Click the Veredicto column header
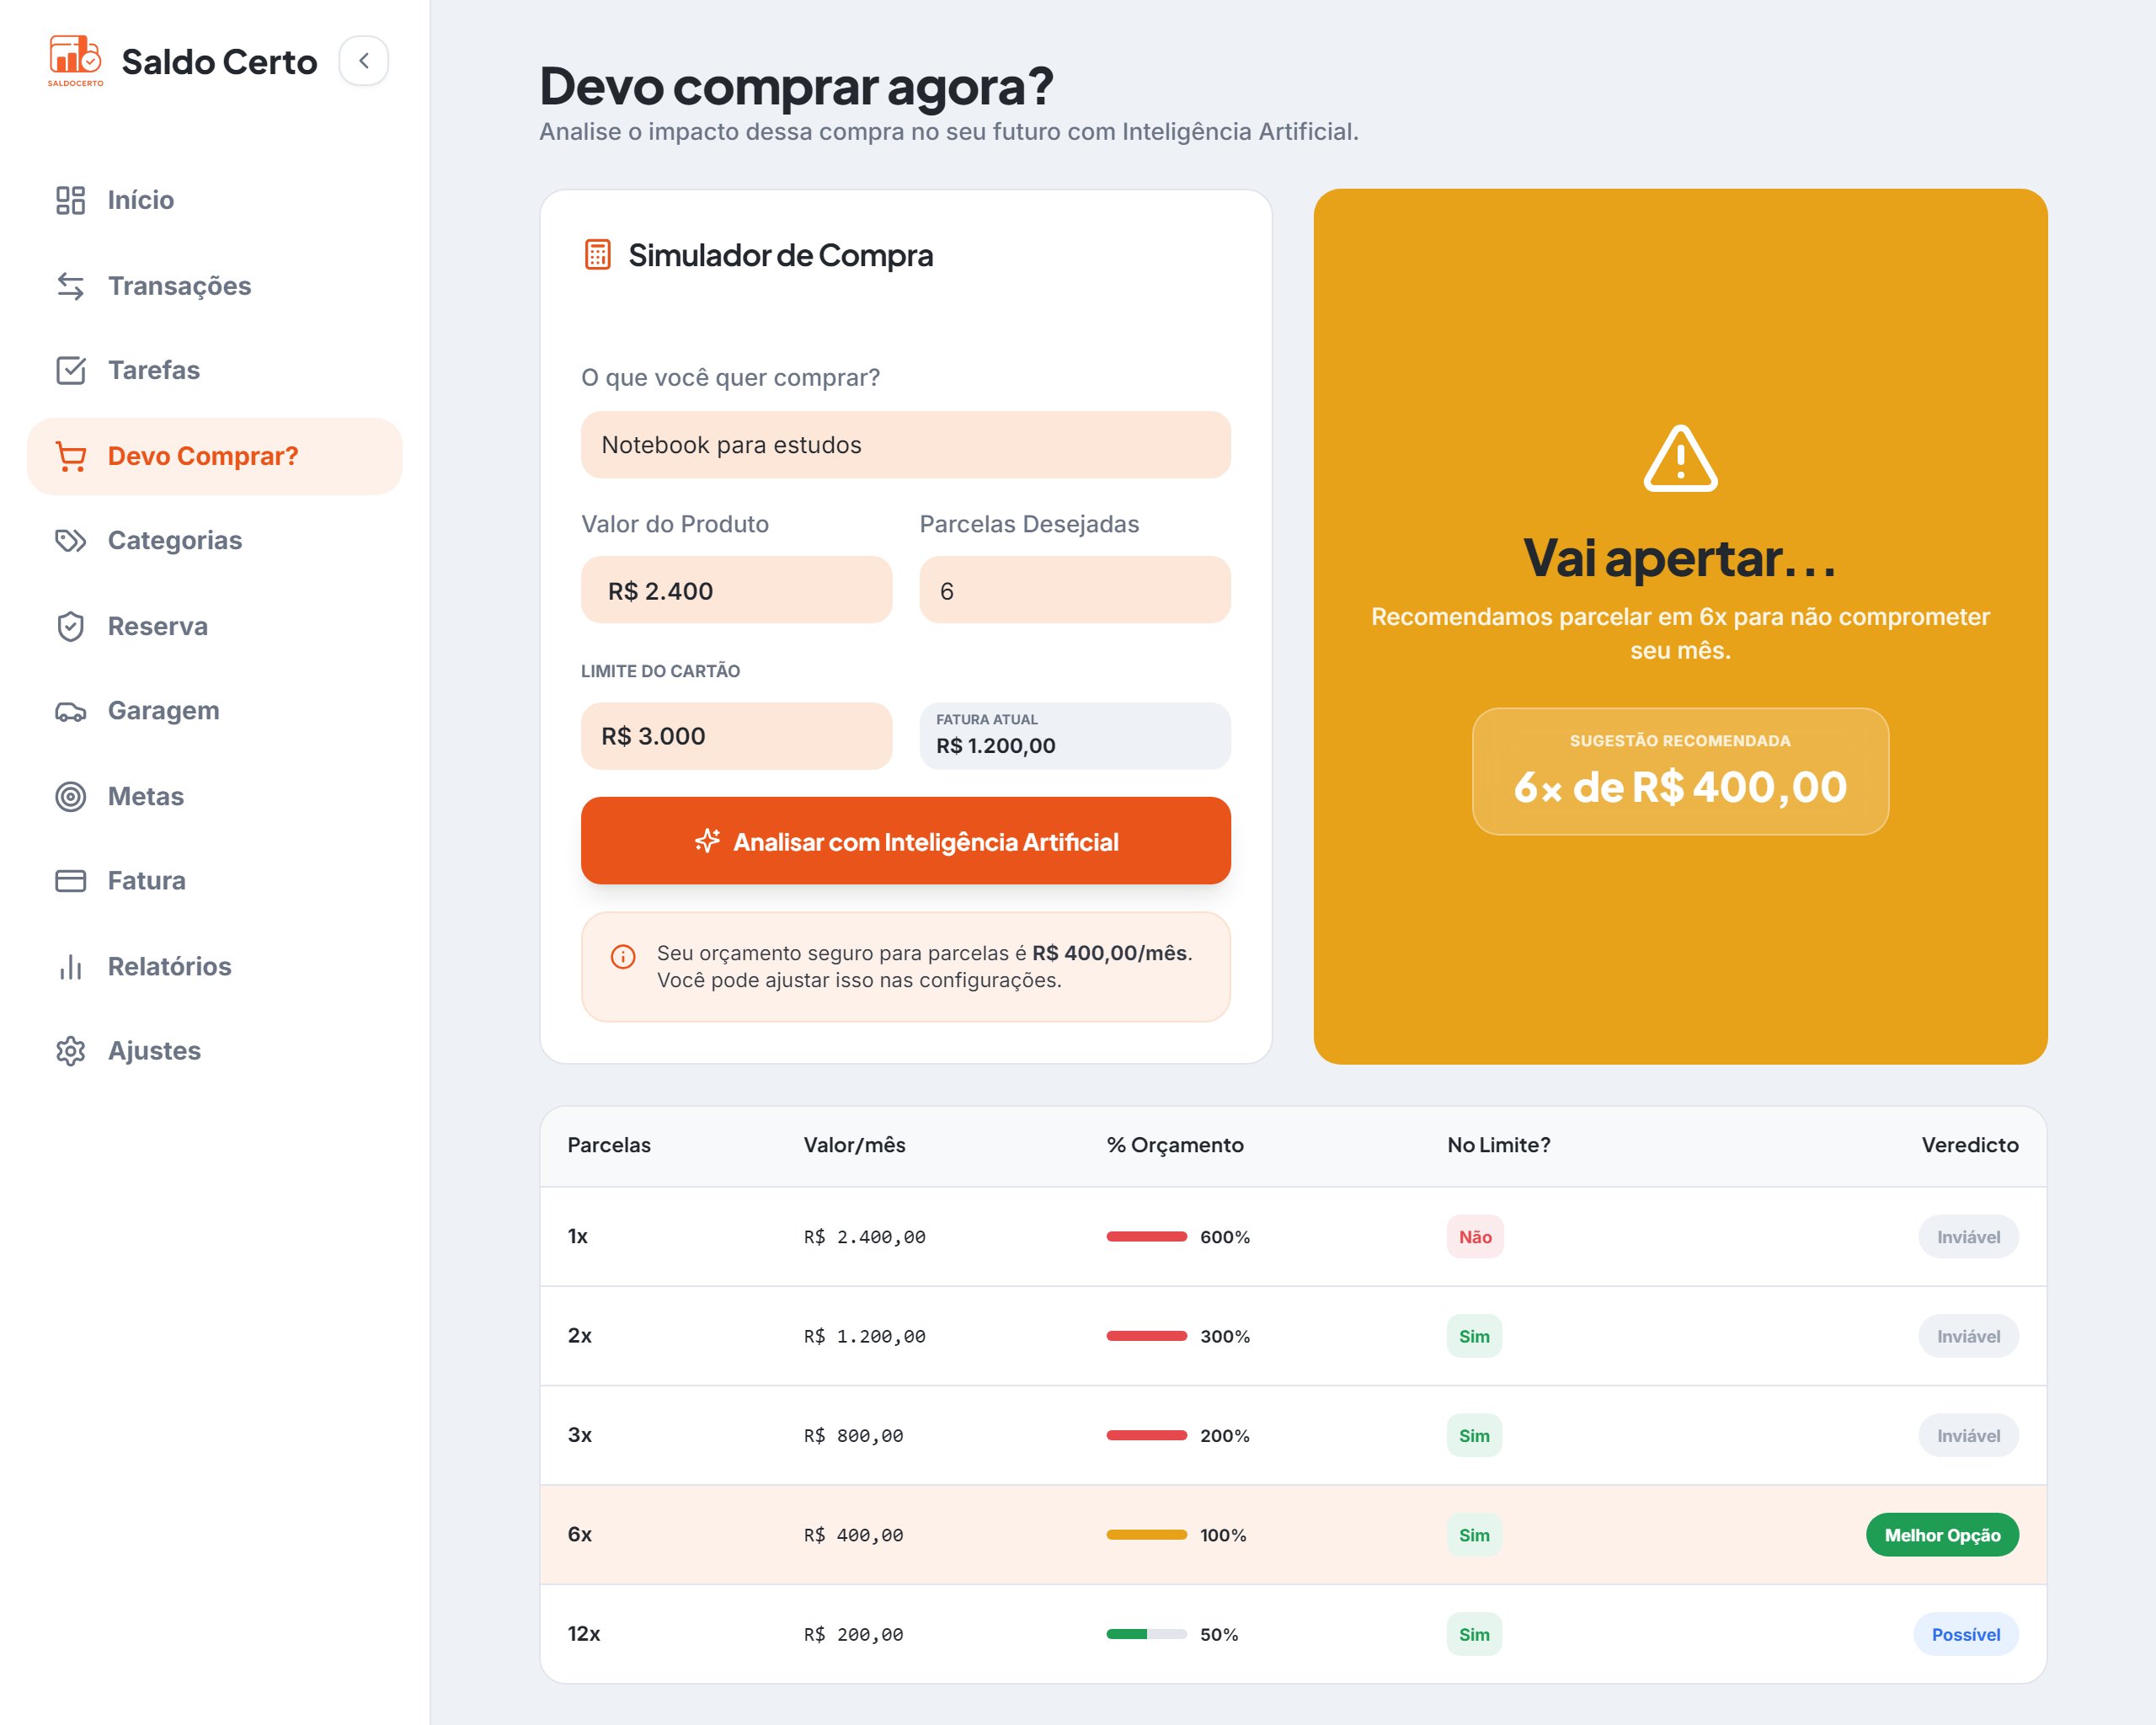 point(1970,1145)
